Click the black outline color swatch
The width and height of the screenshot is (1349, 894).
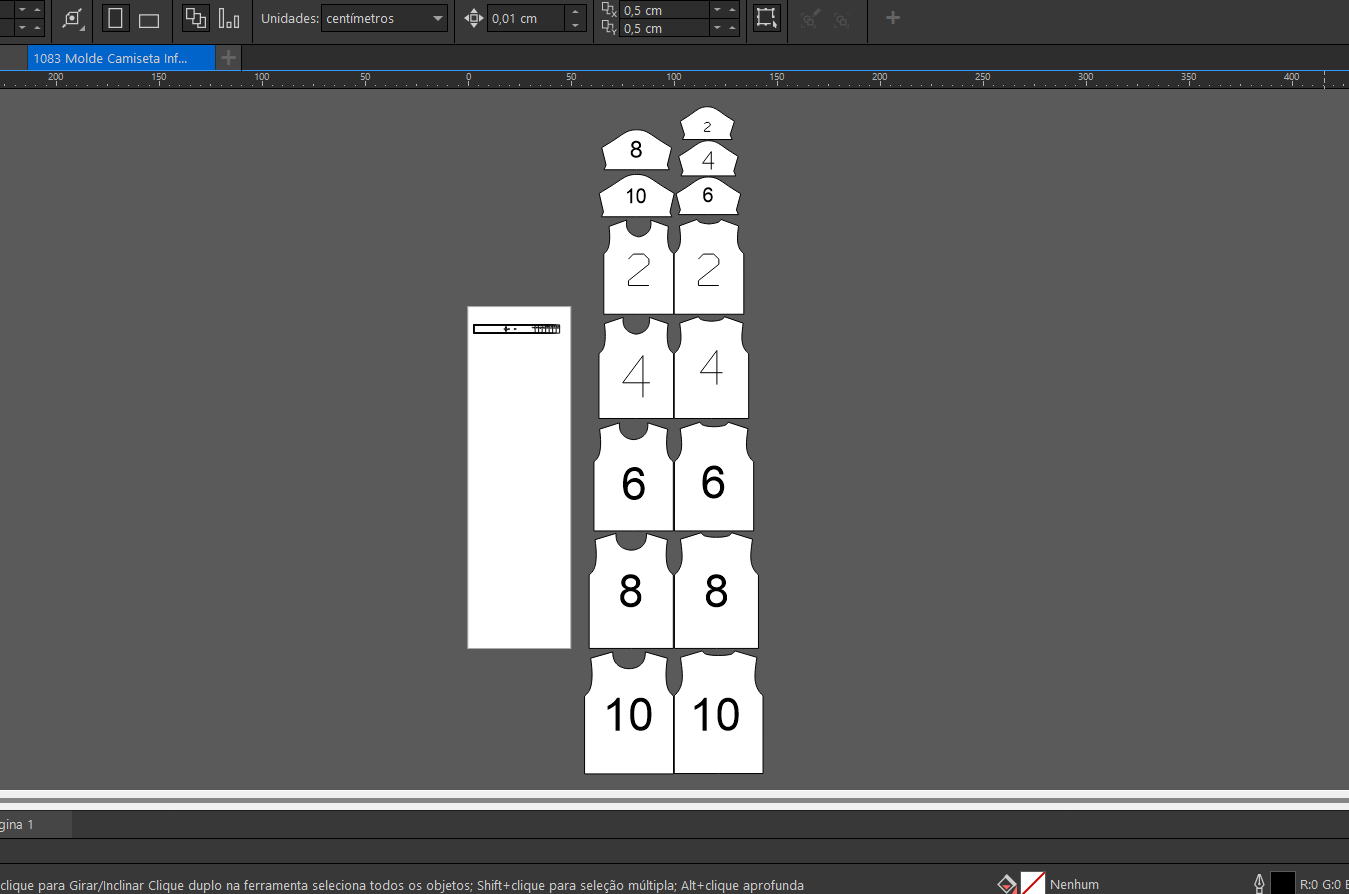pos(1282,884)
